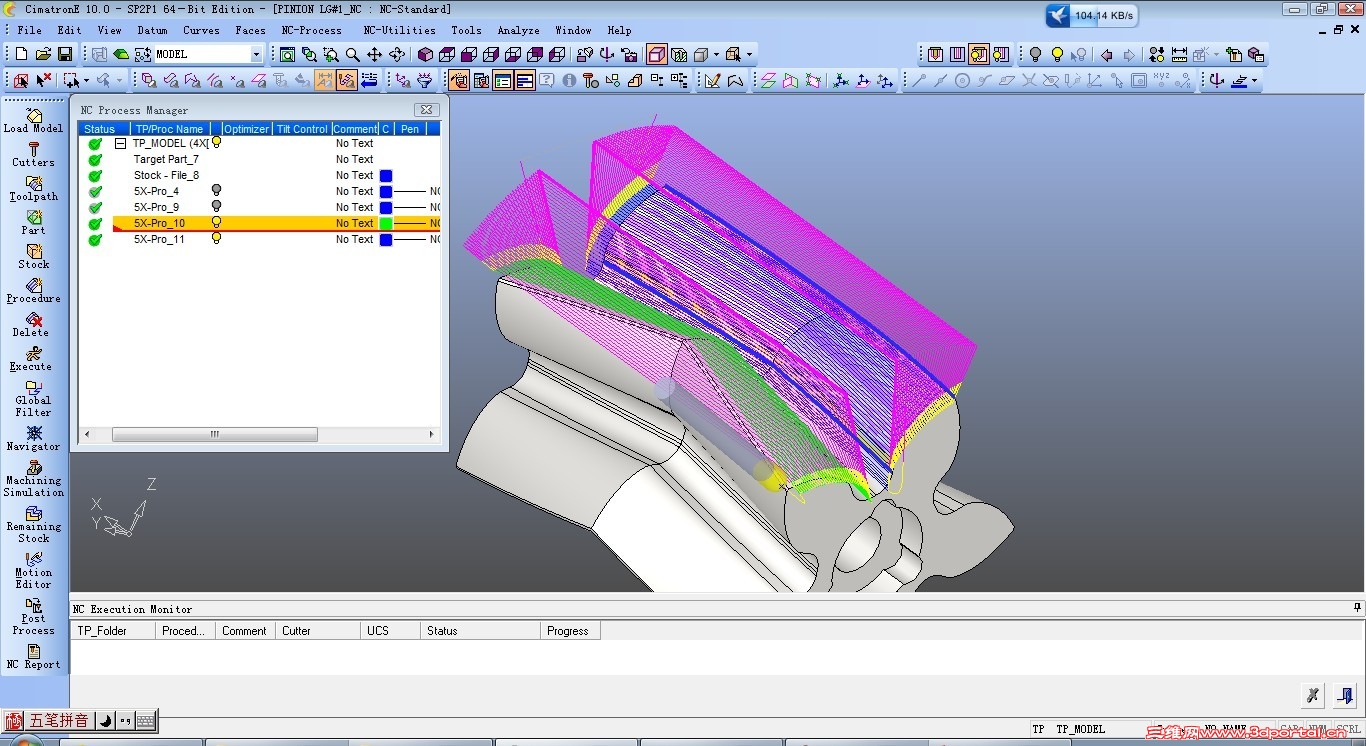Screen dimensions: 1366x746
Task: Click the Stock sidebar icon
Action: tap(34, 257)
